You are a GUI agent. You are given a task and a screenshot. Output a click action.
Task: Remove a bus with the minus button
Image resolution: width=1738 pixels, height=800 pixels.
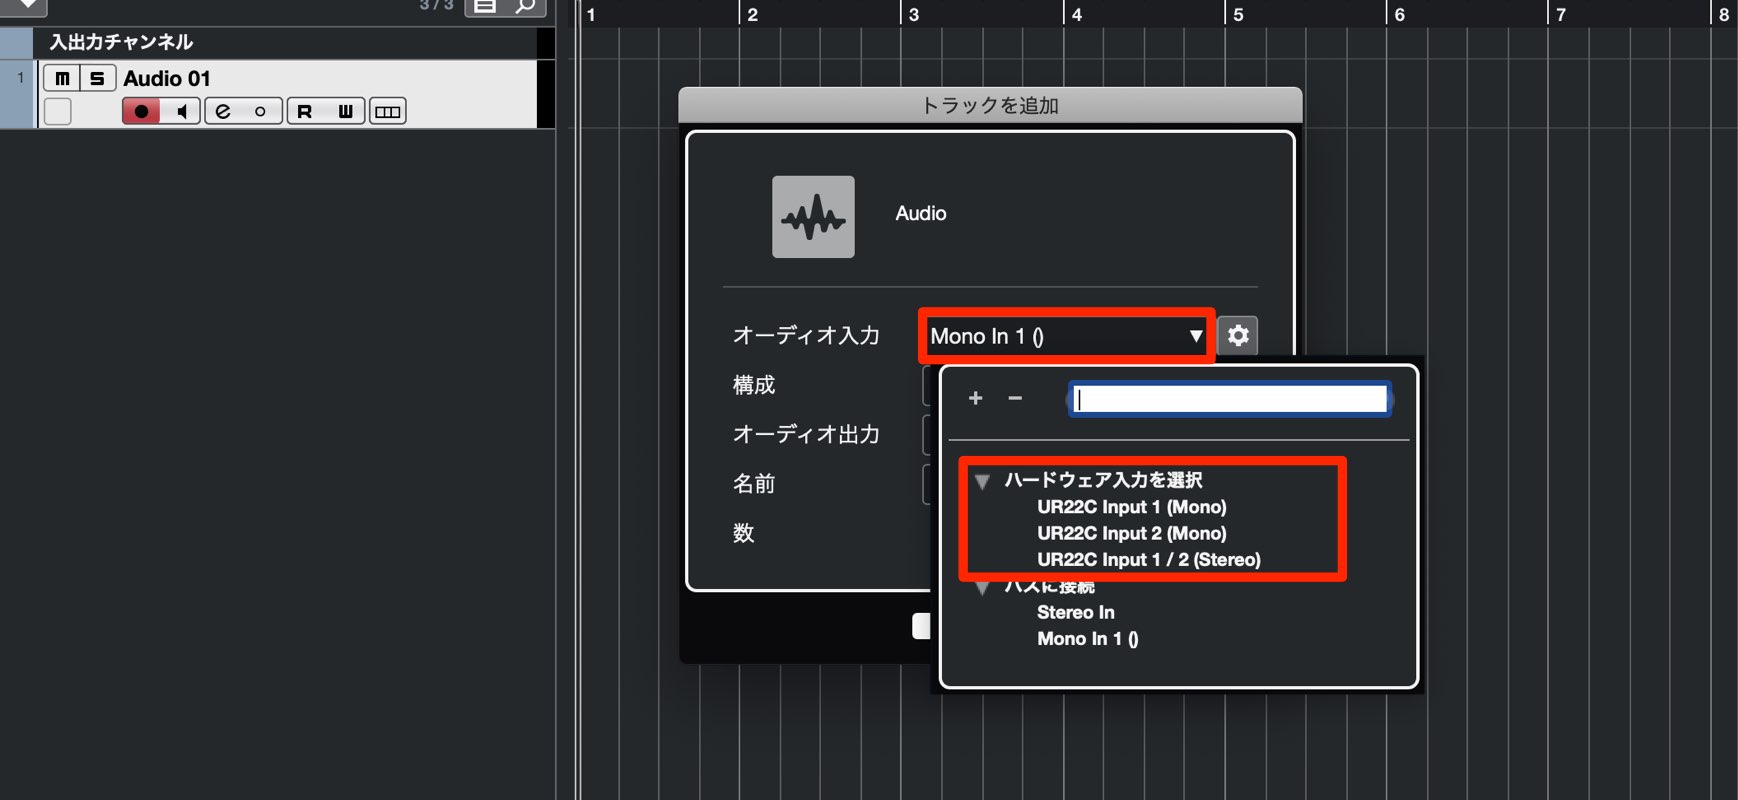[1015, 398]
